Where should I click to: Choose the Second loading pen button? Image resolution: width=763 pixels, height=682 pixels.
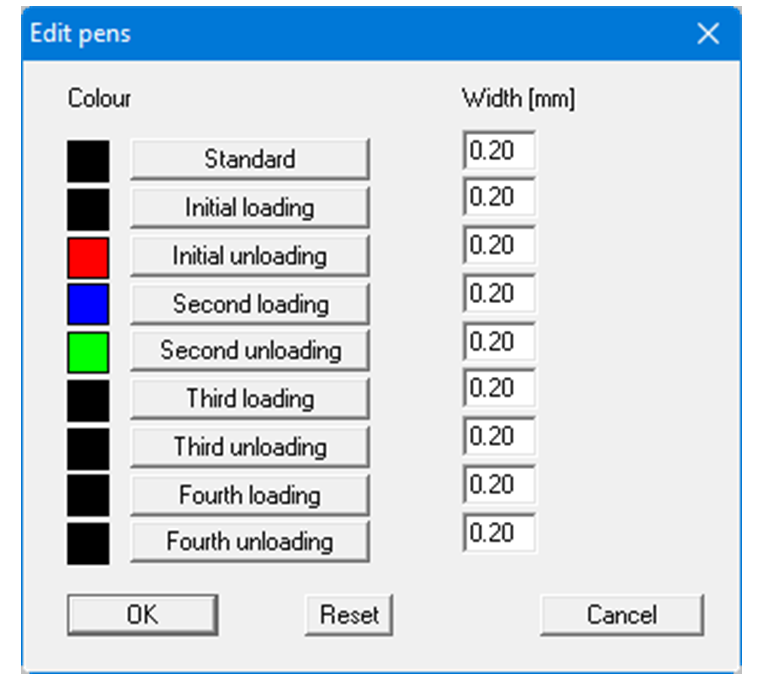point(249,304)
